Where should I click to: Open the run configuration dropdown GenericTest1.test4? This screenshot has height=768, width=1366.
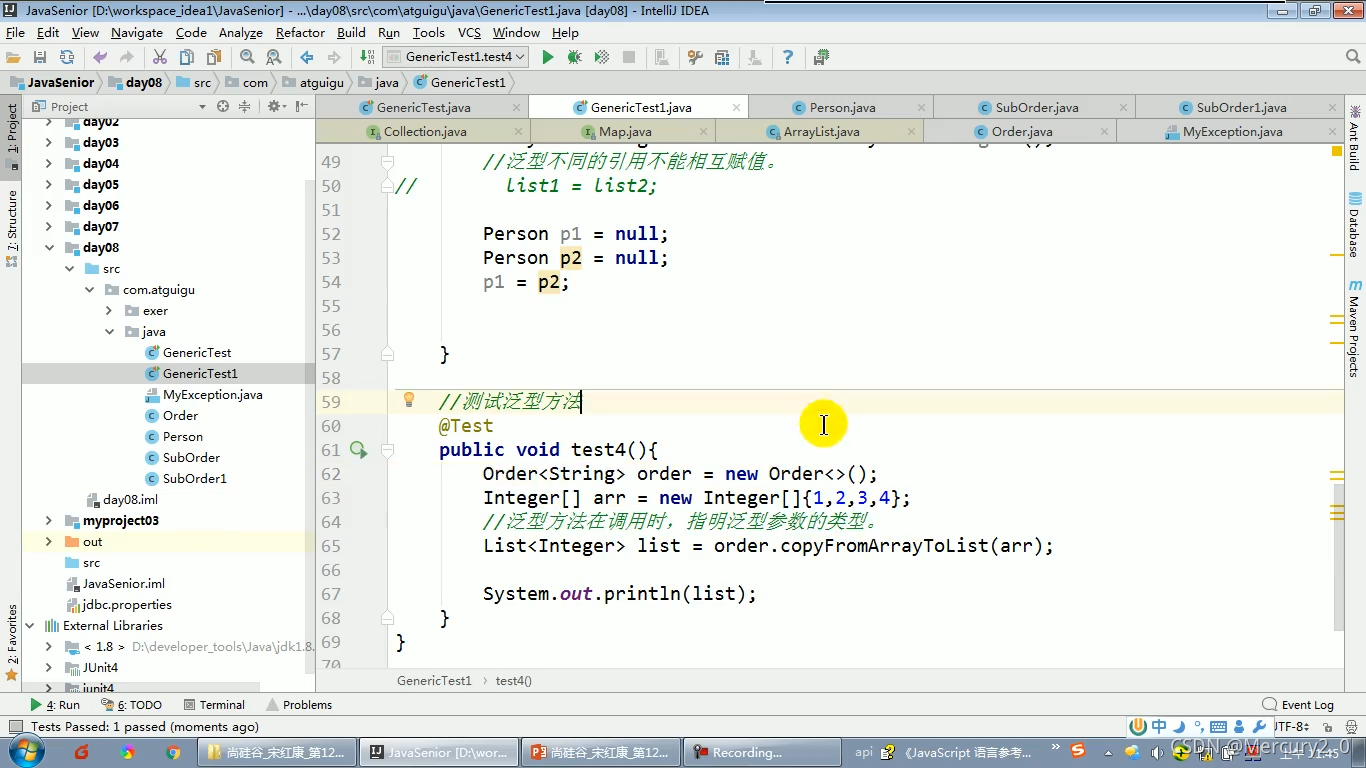click(455, 57)
